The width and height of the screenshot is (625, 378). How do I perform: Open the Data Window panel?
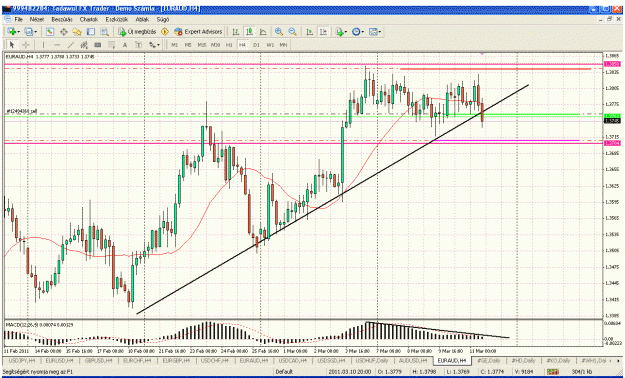(63, 32)
